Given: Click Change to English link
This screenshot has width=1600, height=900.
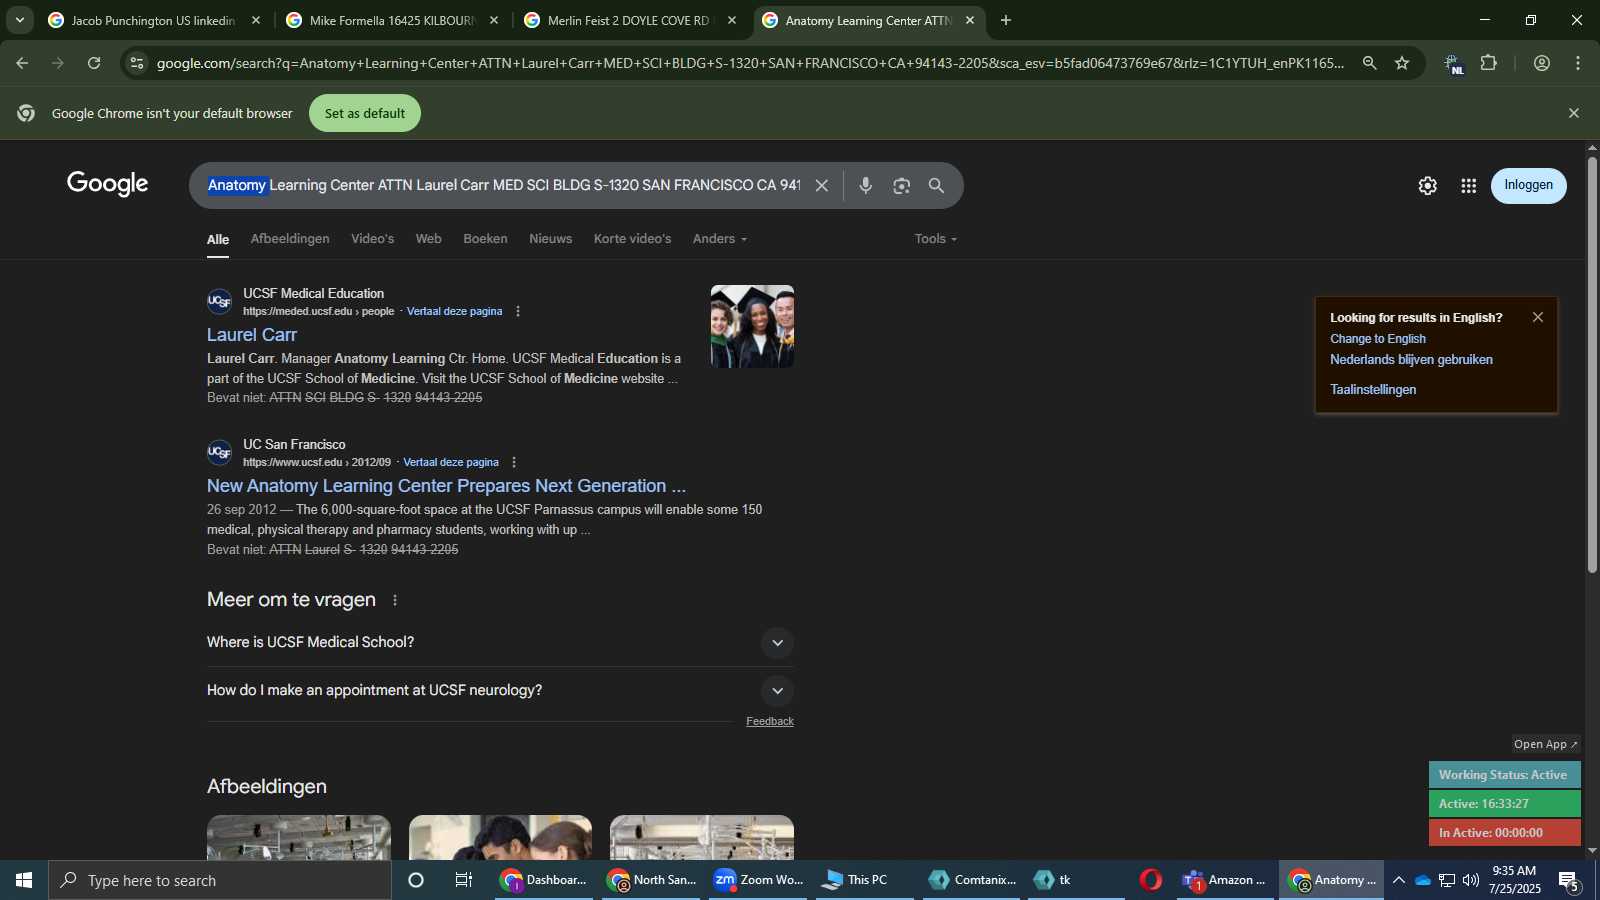Looking at the screenshot, I should coord(1378,339).
